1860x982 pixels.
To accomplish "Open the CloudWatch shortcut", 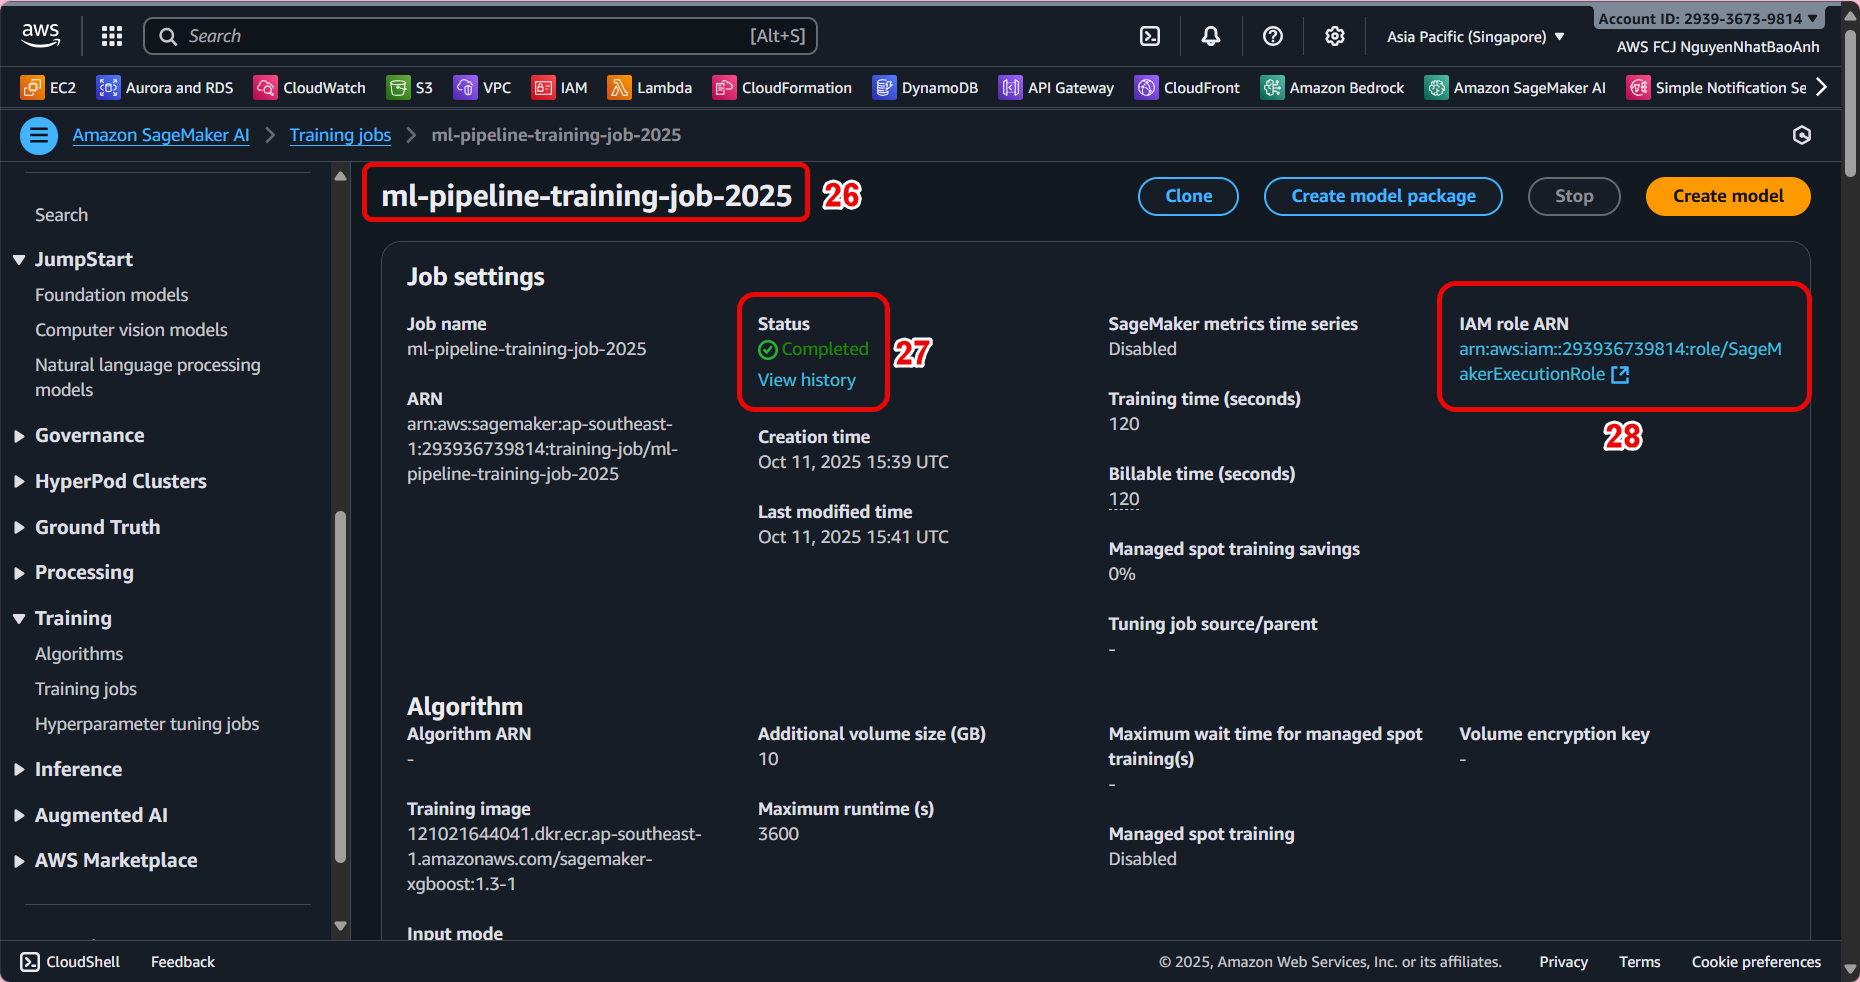I will pyautogui.click(x=310, y=88).
